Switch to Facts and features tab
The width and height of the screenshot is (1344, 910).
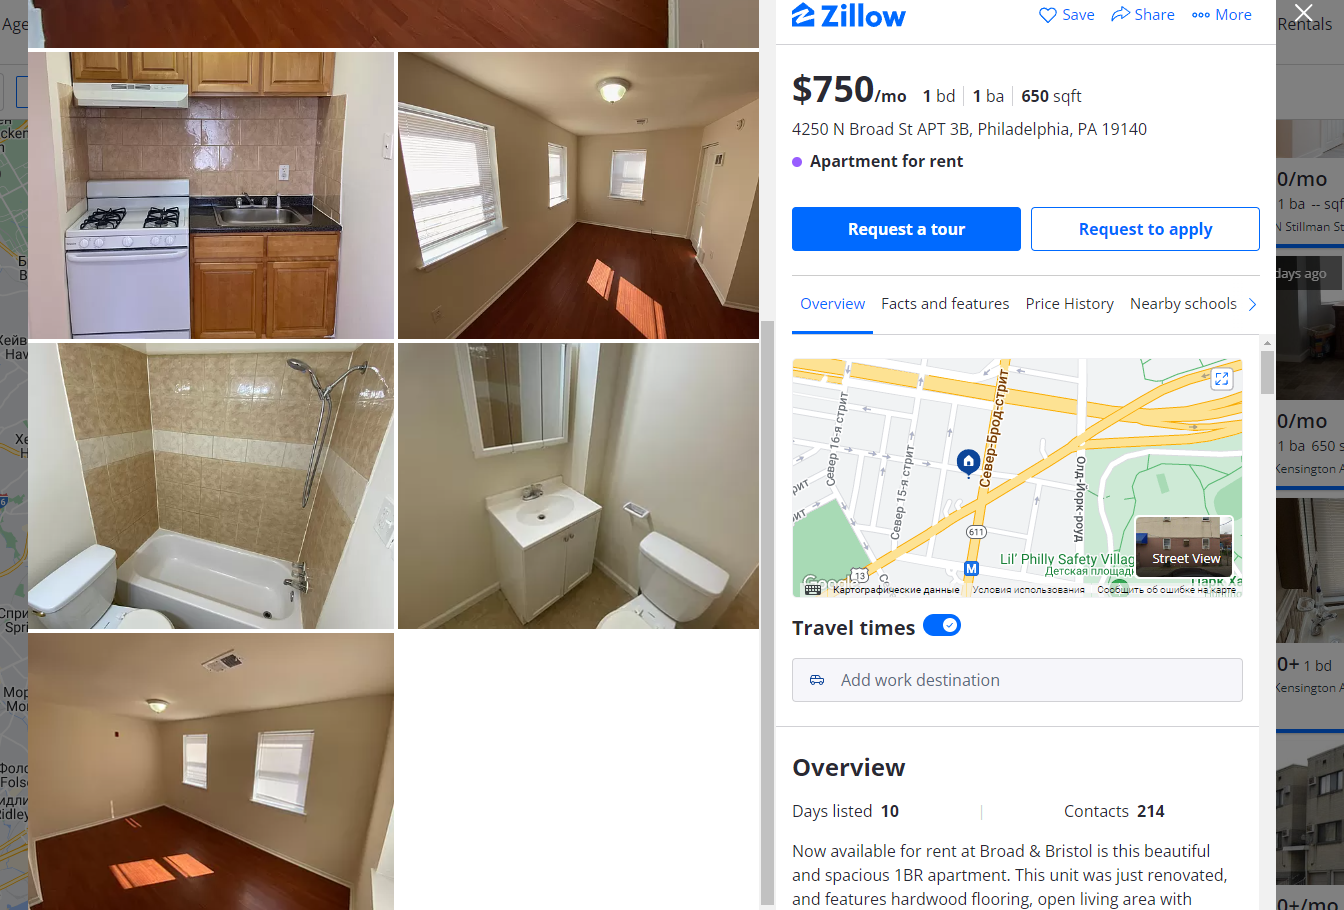pyautogui.click(x=945, y=304)
